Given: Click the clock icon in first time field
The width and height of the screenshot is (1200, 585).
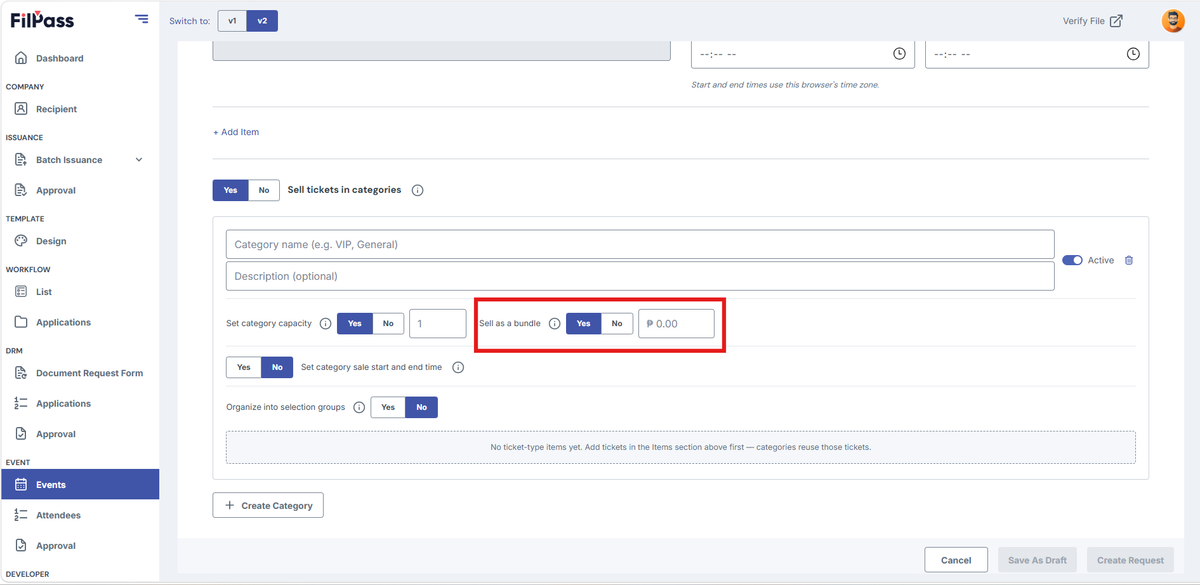Looking at the screenshot, I should (x=899, y=54).
